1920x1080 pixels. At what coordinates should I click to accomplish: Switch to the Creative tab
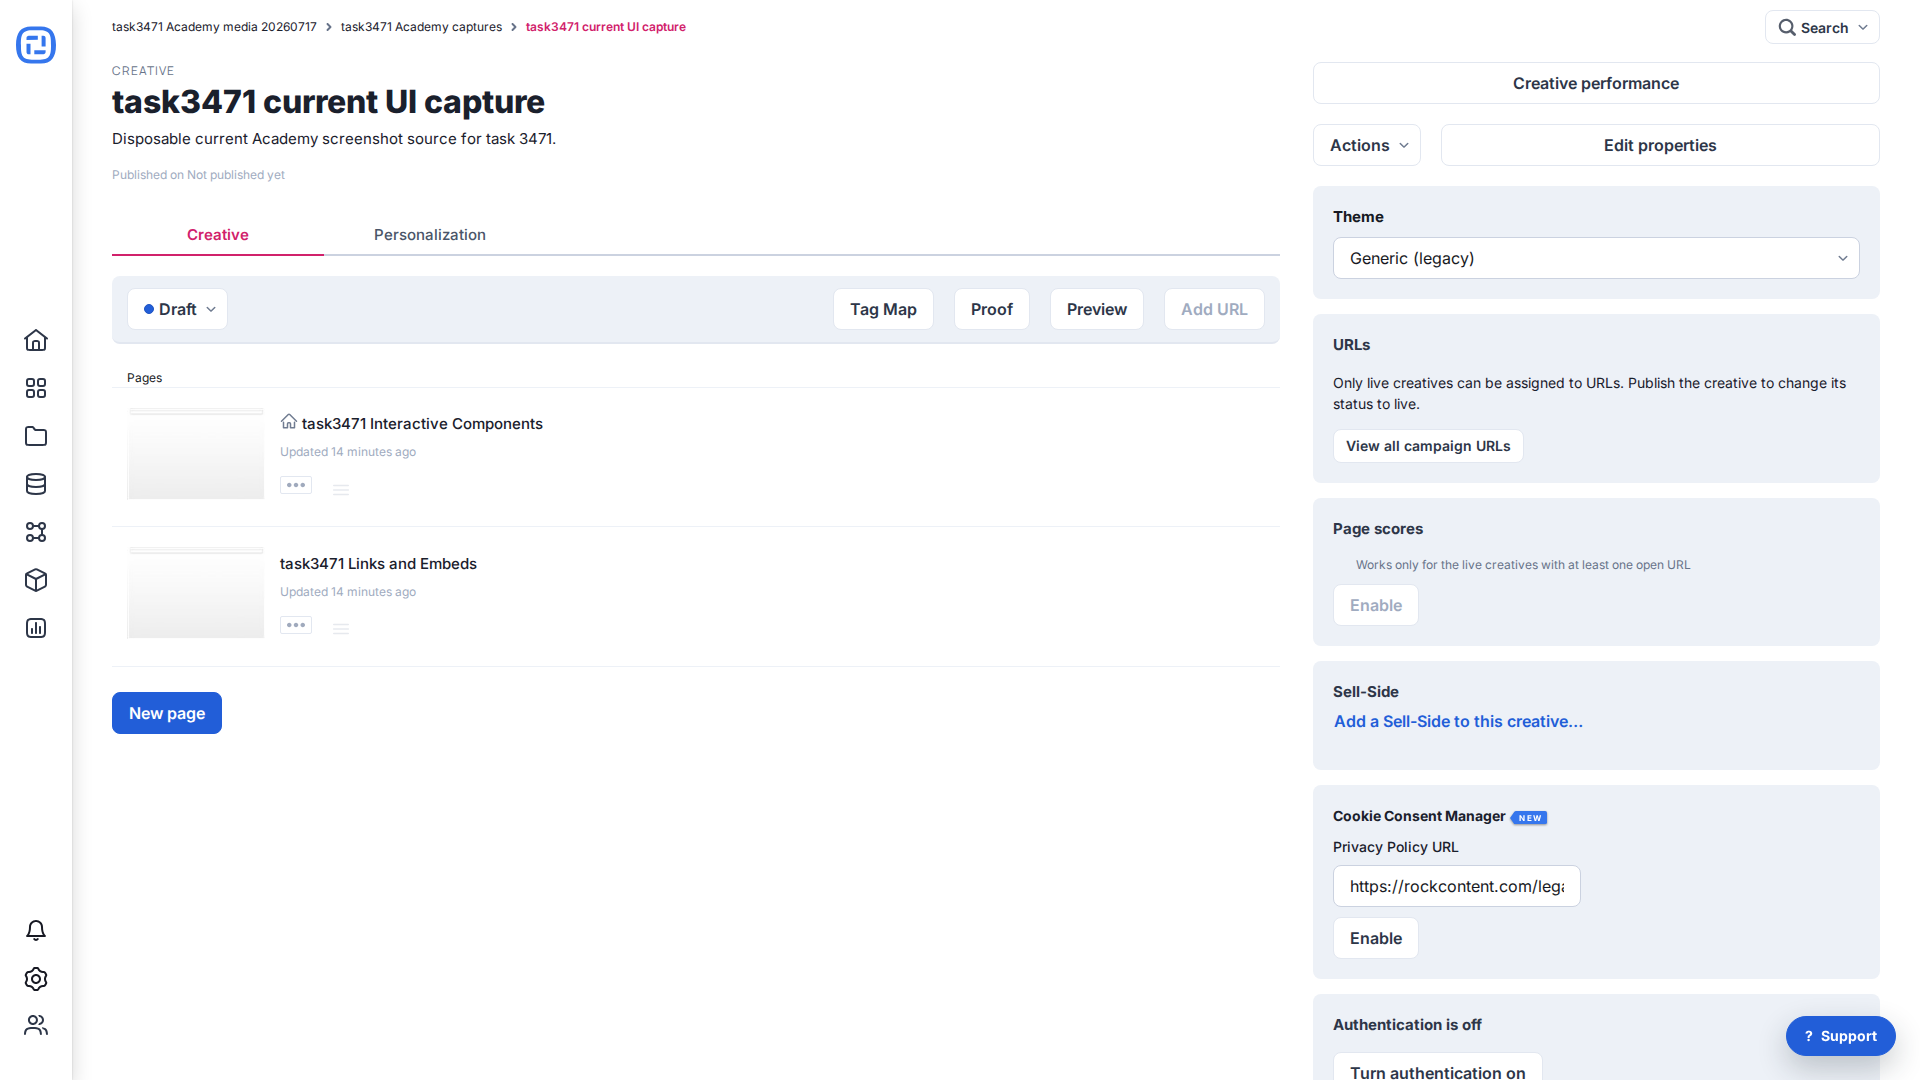click(218, 235)
